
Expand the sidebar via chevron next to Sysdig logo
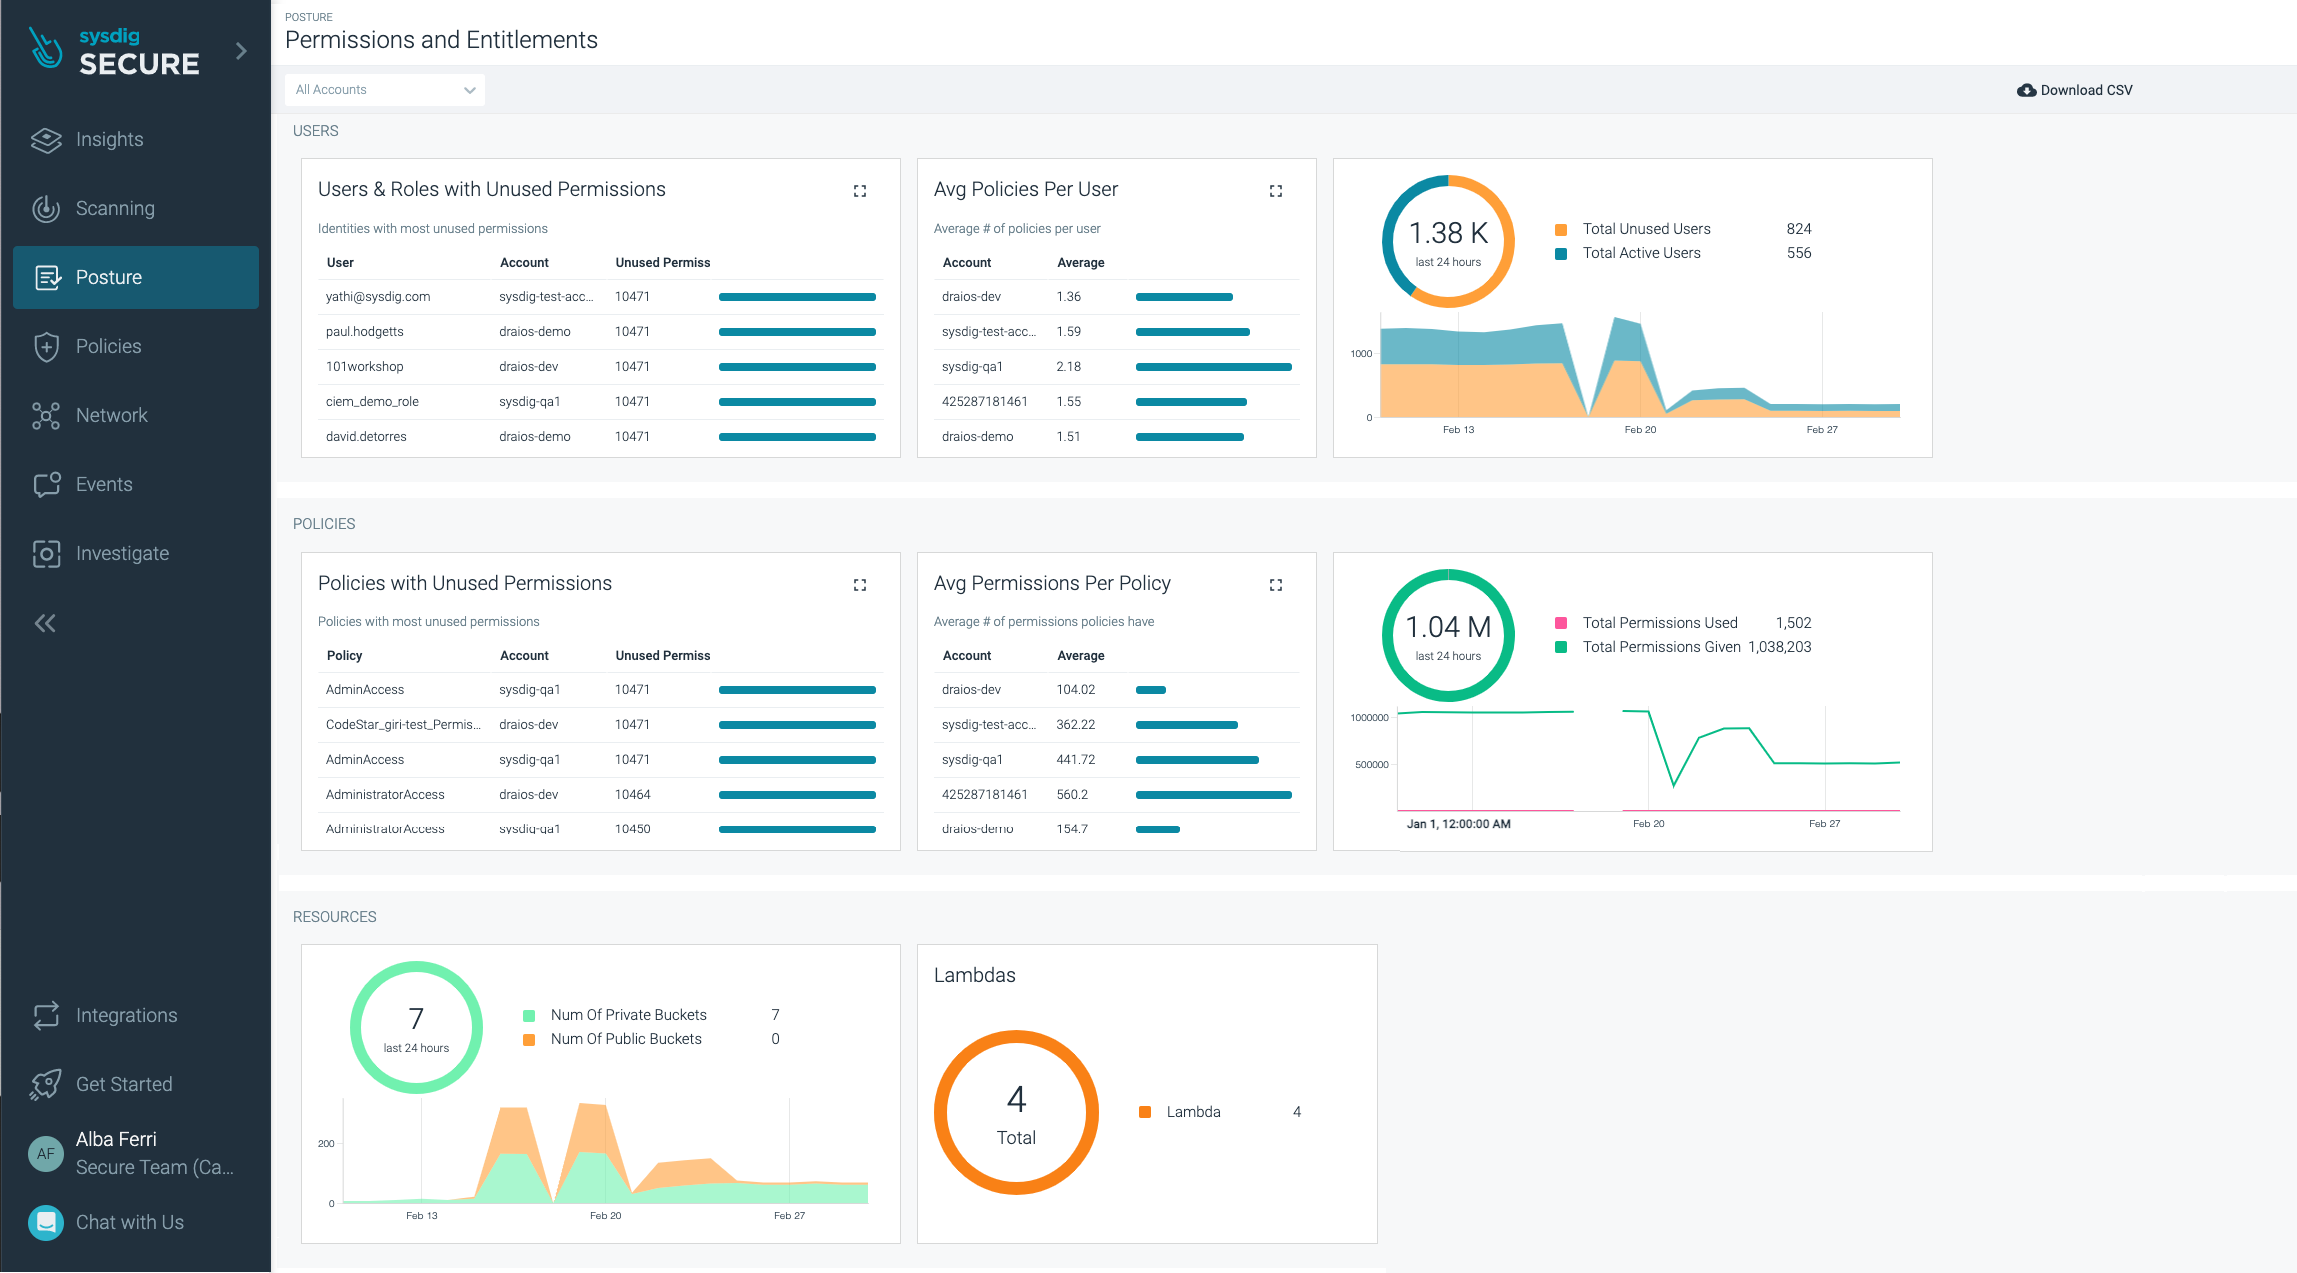pyautogui.click(x=240, y=50)
